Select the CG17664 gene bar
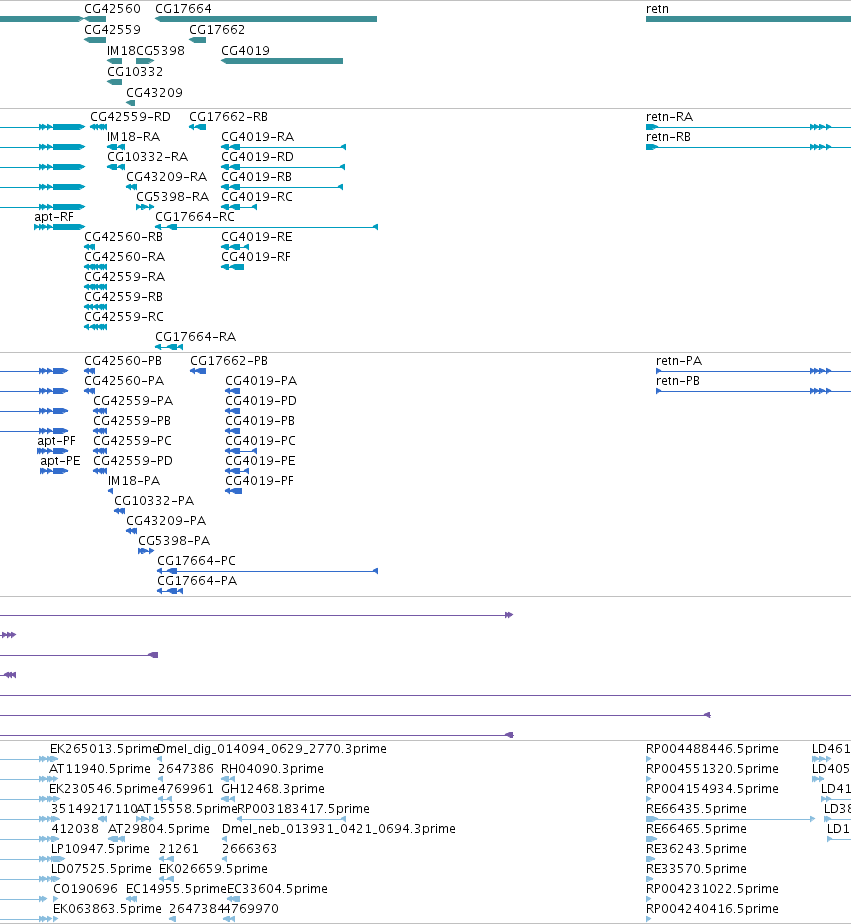 (x=266, y=19)
